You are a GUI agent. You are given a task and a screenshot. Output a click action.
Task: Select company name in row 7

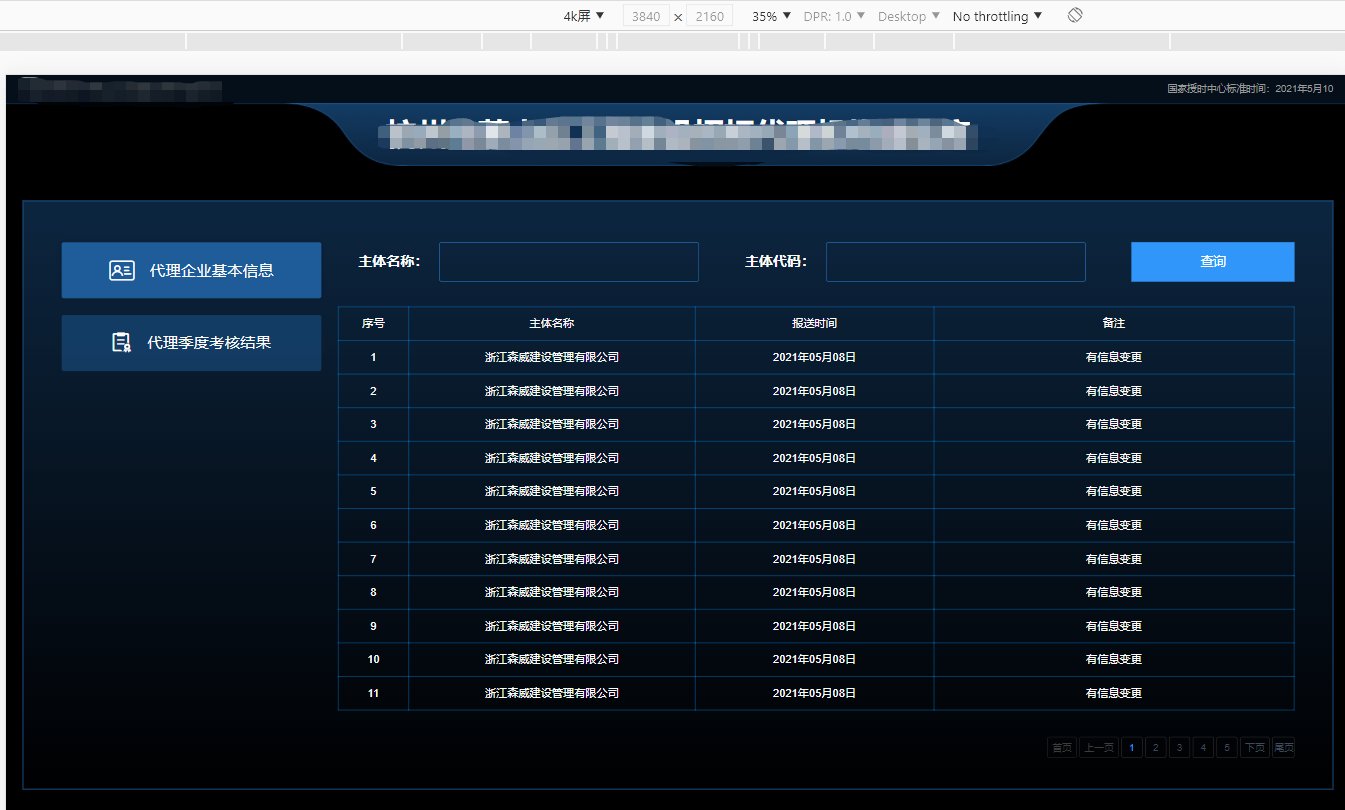point(552,559)
